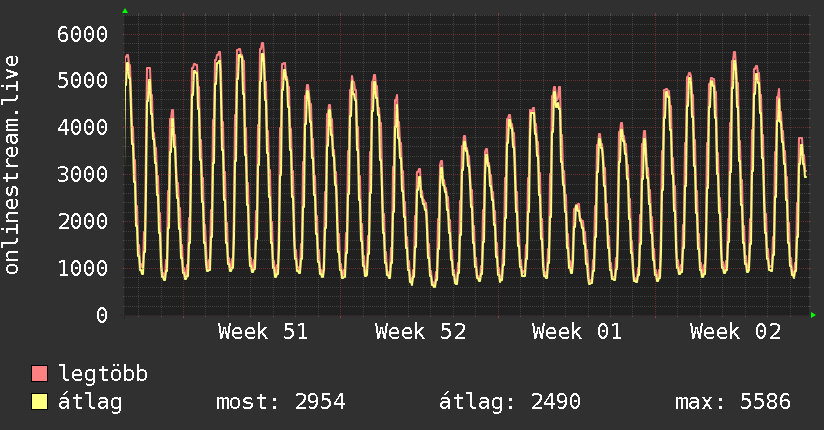Click the 3000 y-axis label
Viewport: 824px width, 430px height.
(83, 175)
